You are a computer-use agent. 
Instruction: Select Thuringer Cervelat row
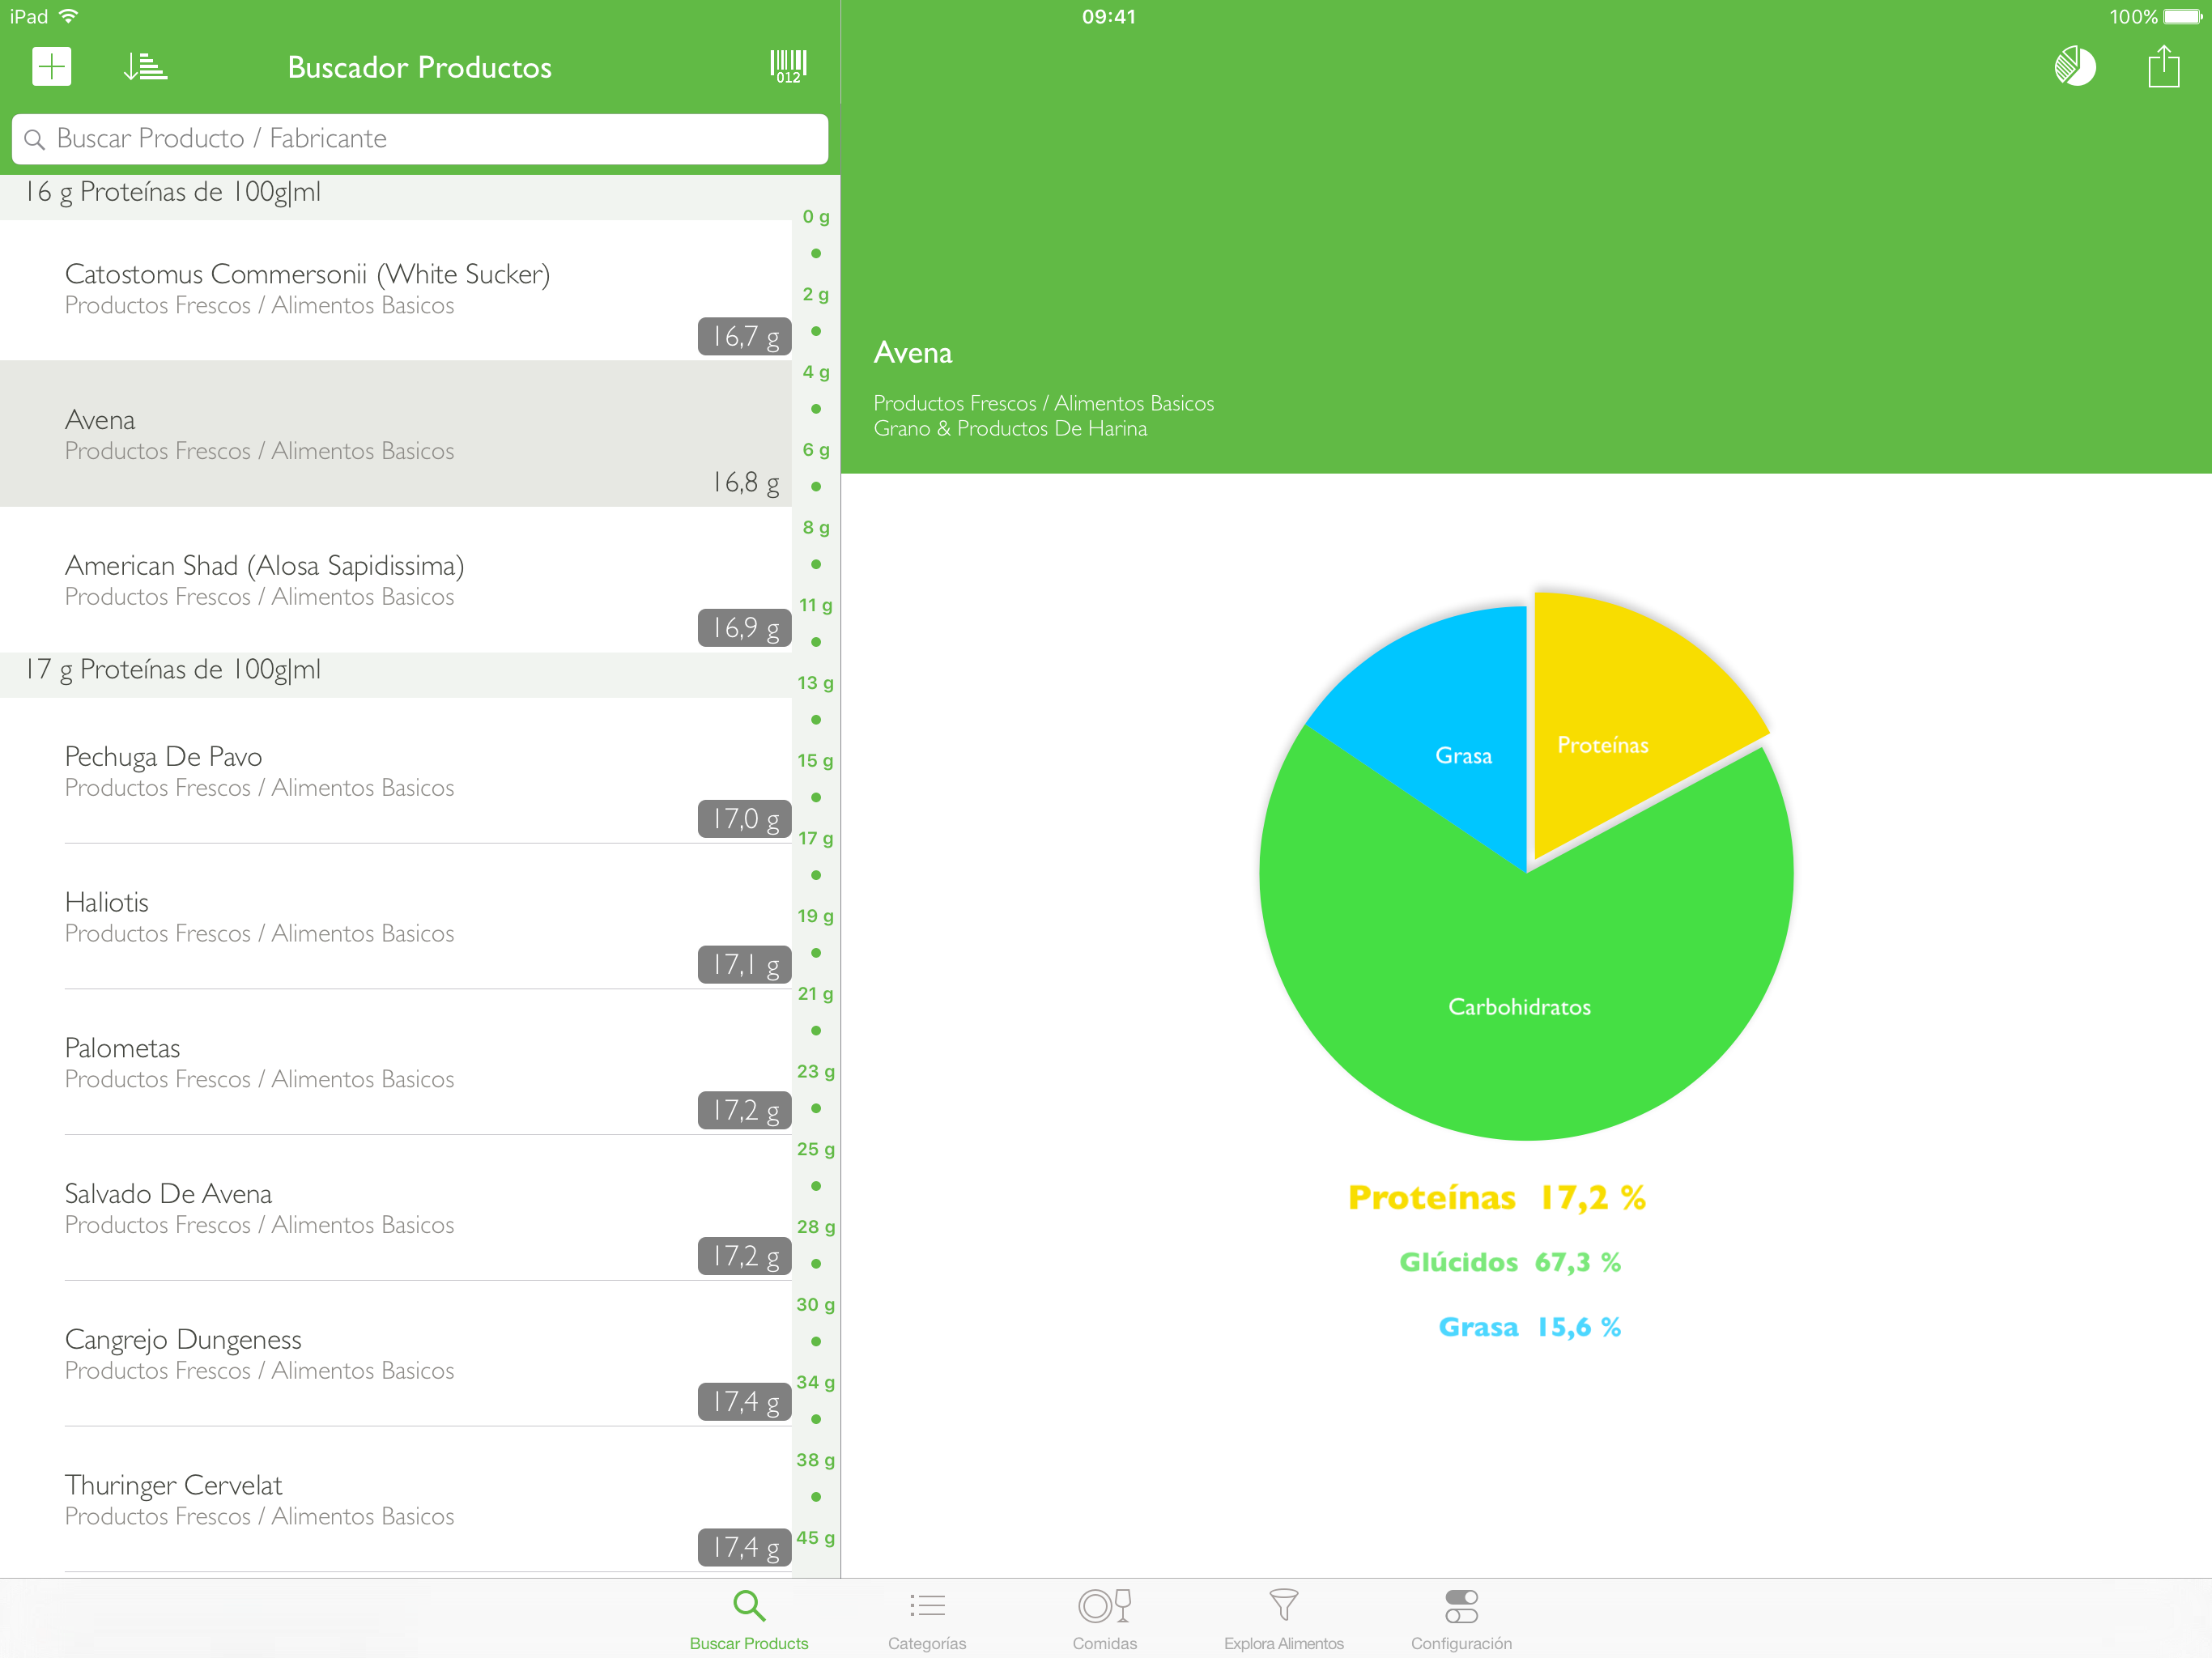pos(396,1500)
